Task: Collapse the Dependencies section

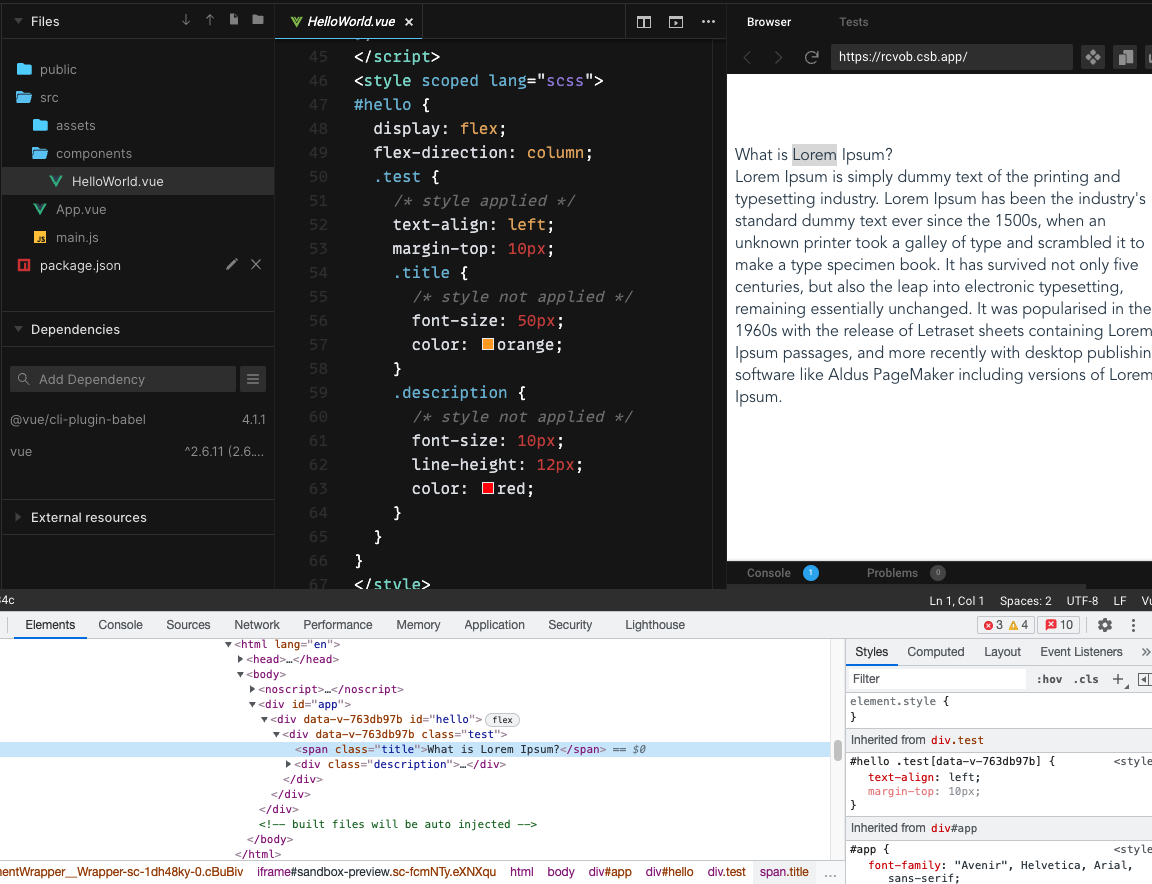Action: point(18,329)
